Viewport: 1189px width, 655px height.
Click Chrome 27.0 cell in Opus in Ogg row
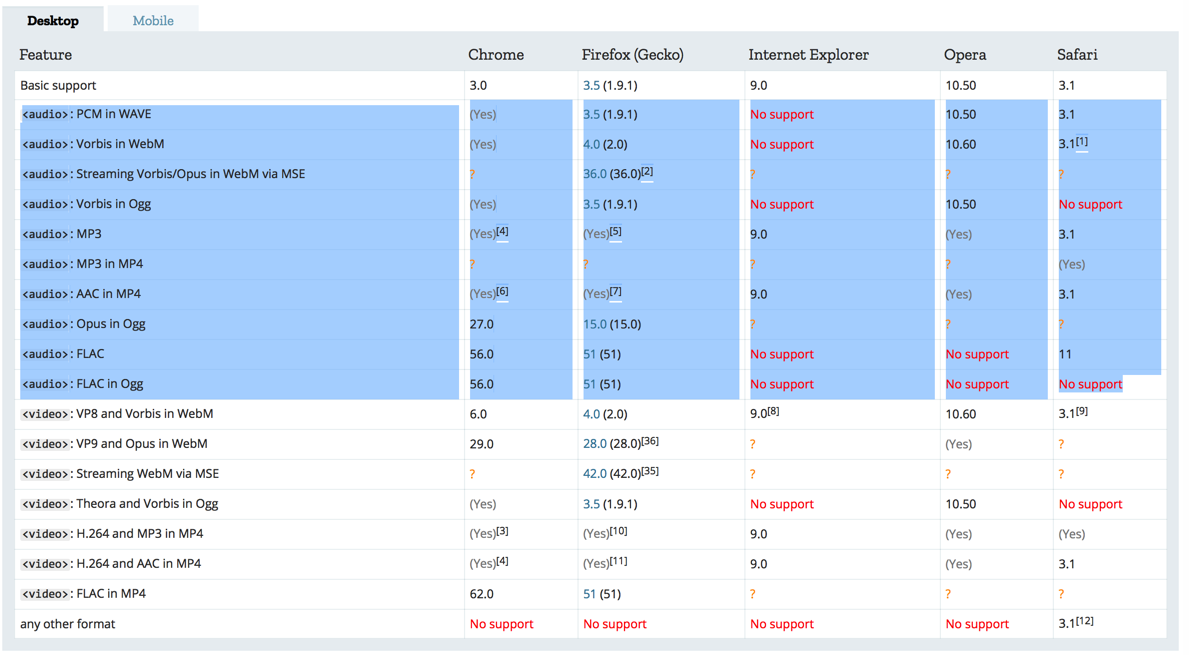point(482,324)
